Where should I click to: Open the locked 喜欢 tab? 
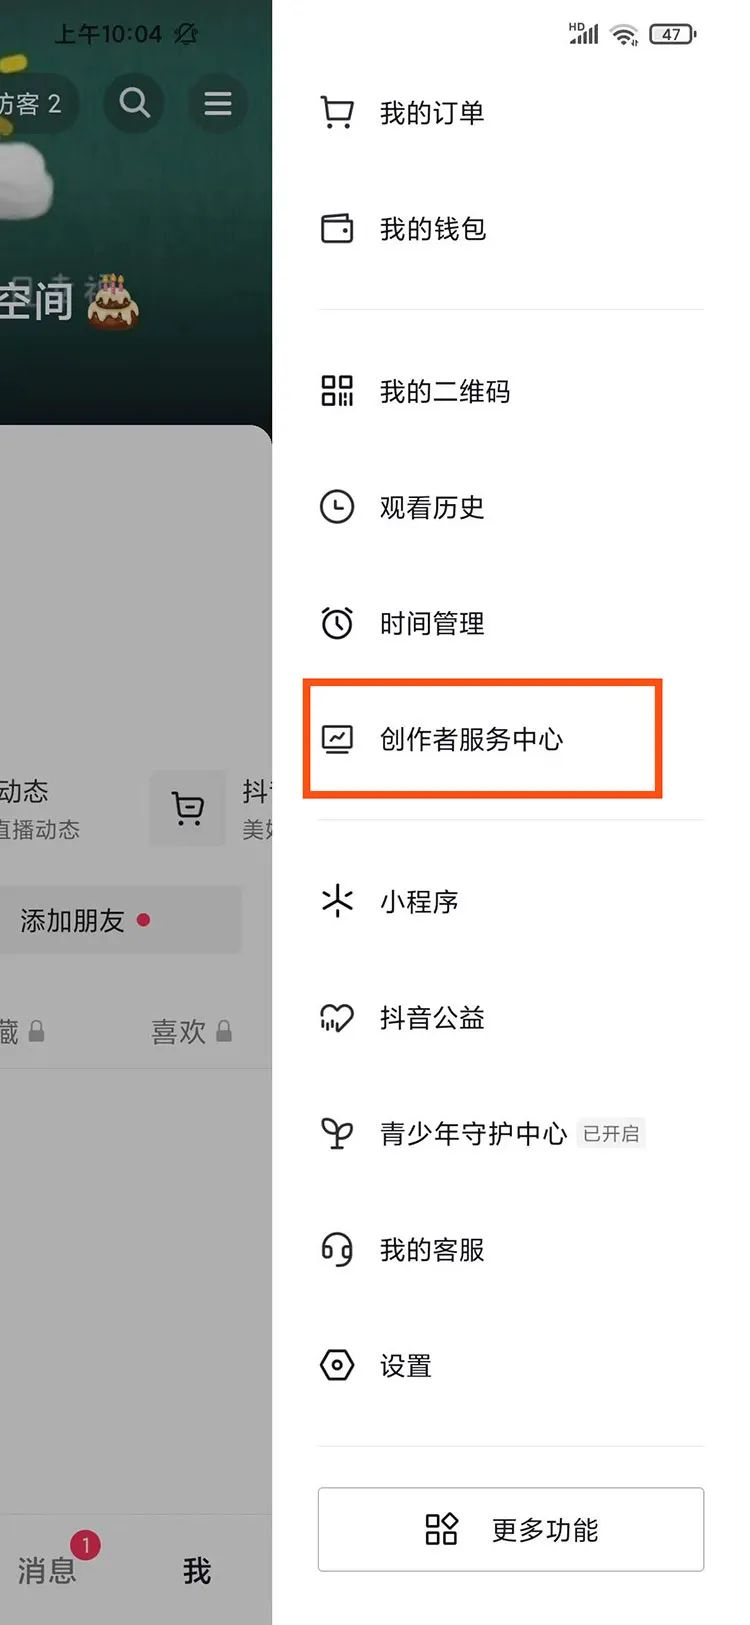click(x=191, y=1031)
